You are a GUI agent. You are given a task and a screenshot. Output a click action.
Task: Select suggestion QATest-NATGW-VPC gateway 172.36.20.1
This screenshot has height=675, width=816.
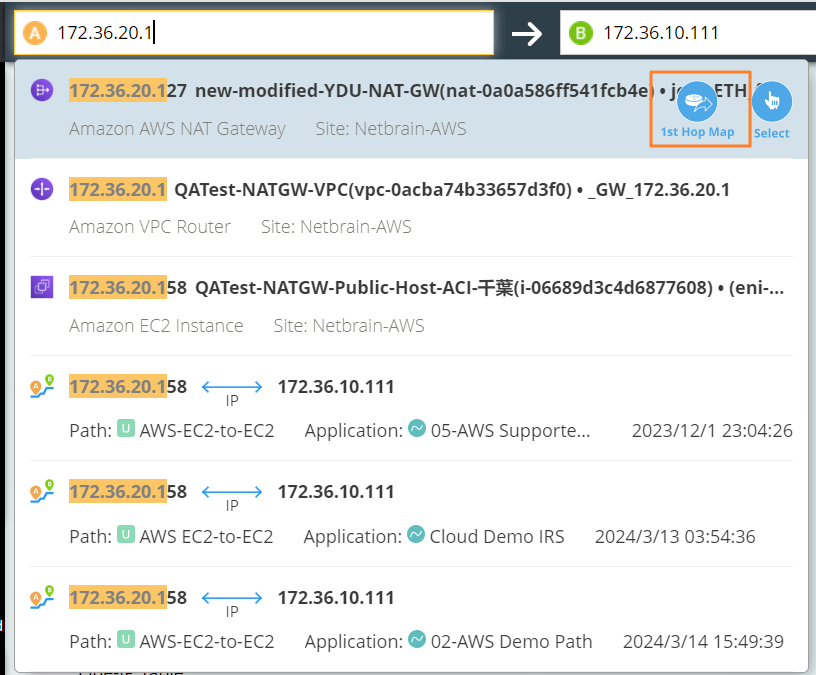pyautogui.click(x=411, y=208)
